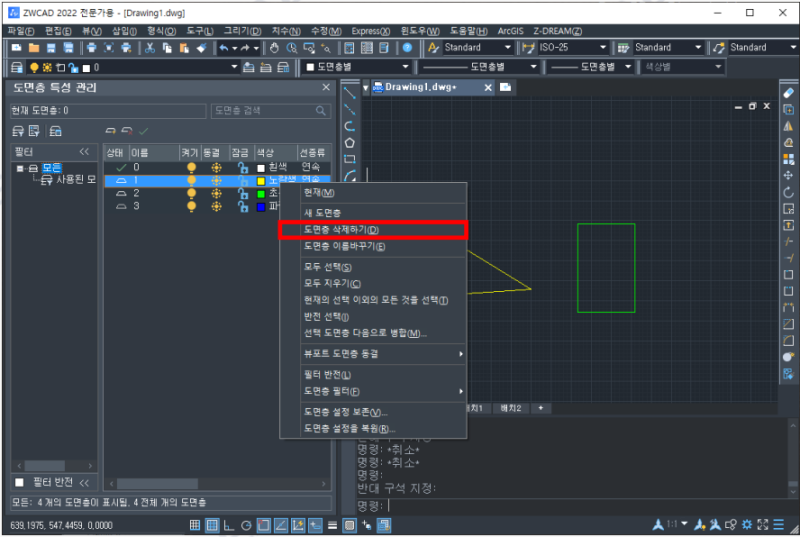Image resolution: width=800 pixels, height=537 pixels.
Task: Click the New Property Filter icon
Action: click(x=18, y=131)
